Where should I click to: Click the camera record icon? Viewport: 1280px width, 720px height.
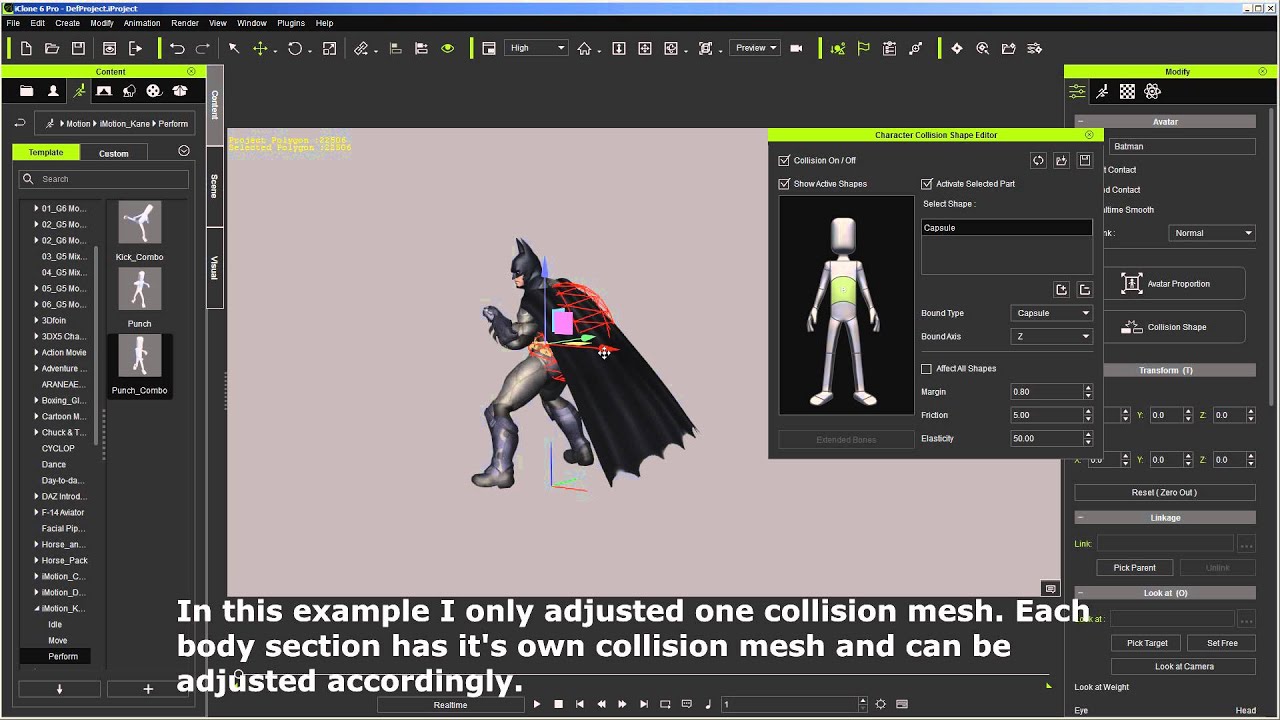coord(796,48)
